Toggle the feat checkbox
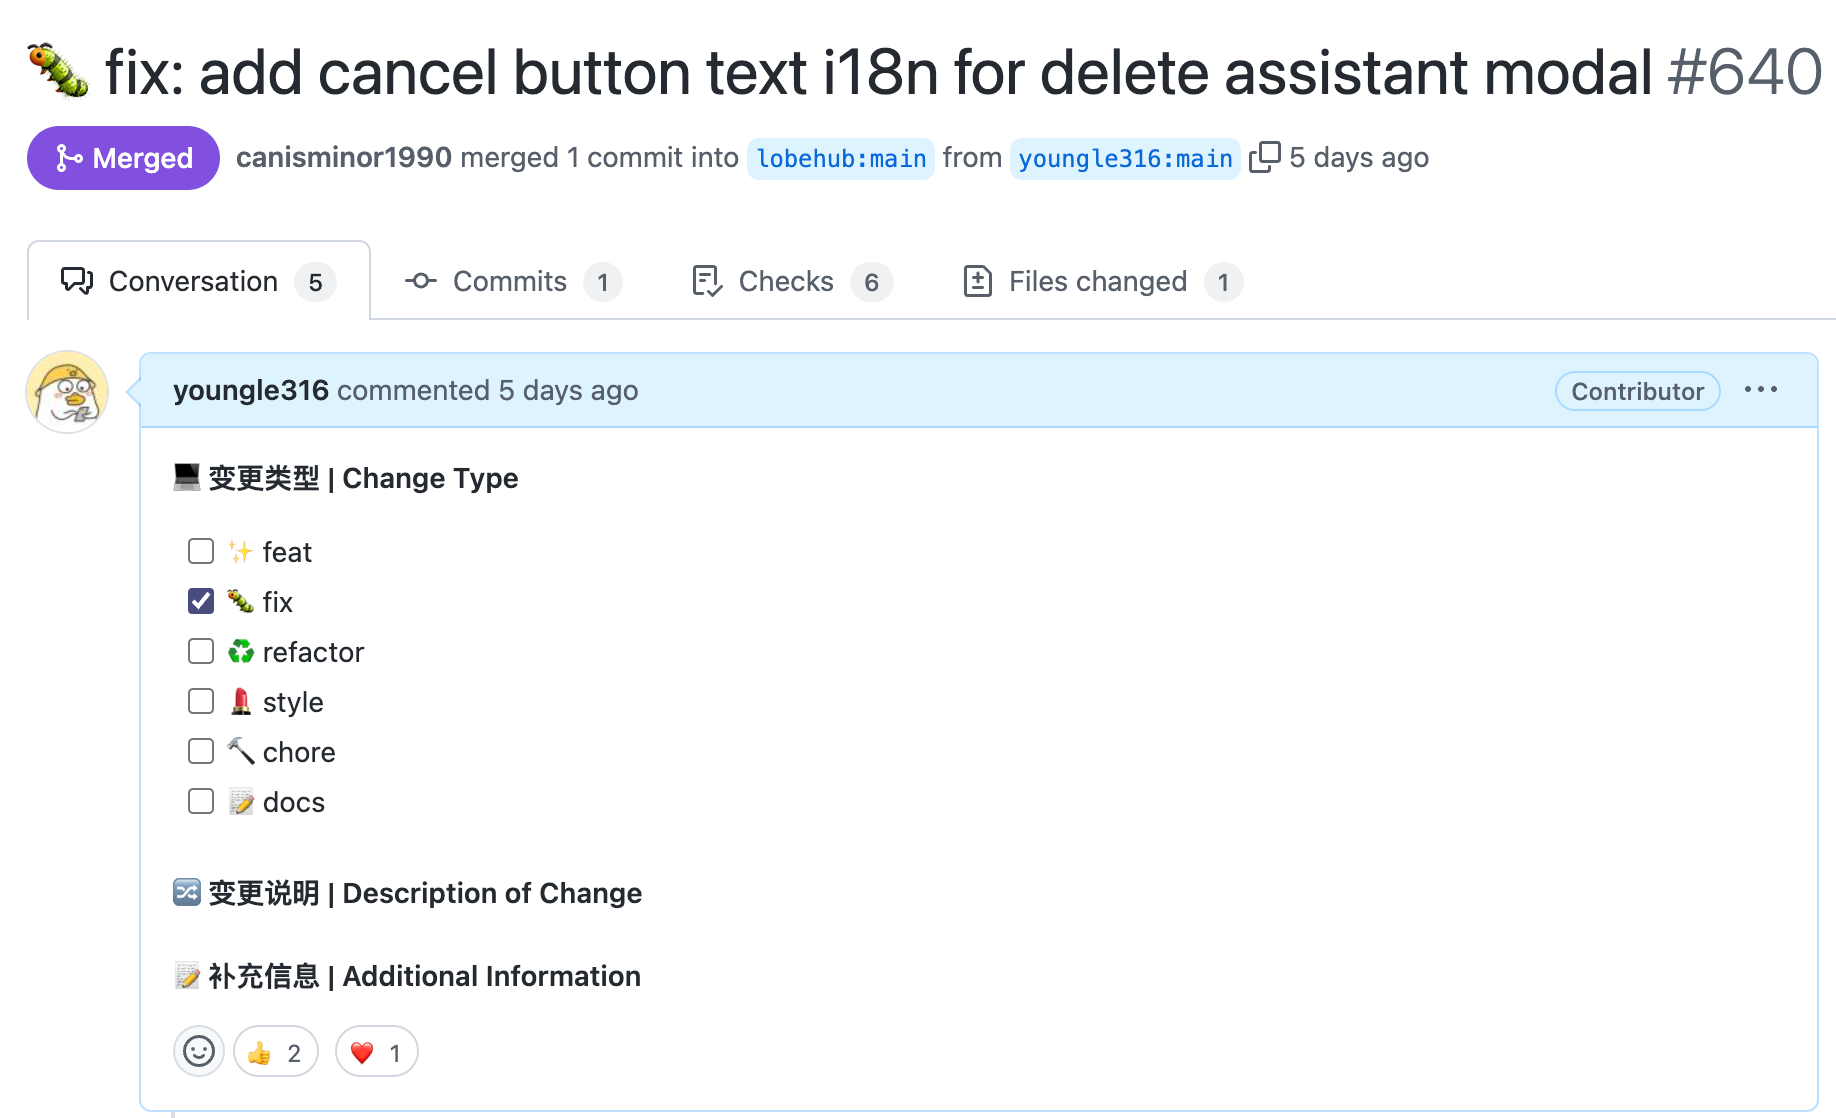The width and height of the screenshot is (1836, 1118). coord(201,551)
